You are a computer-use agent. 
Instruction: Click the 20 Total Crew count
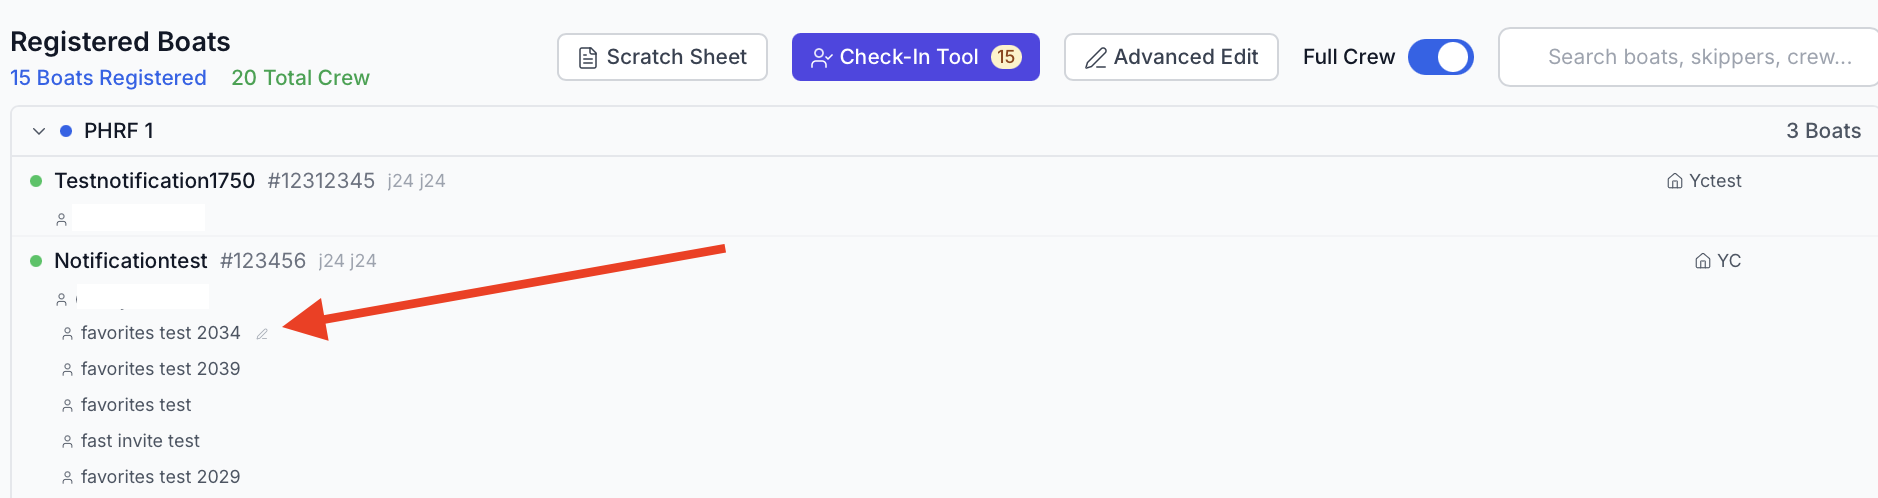[300, 78]
